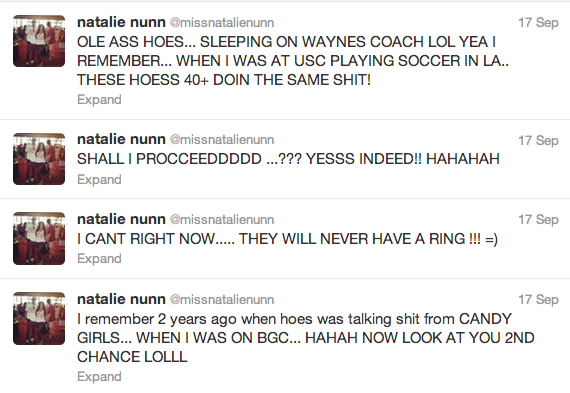Expand the OLE ASS HOES tweet
The width and height of the screenshot is (570, 393).
99,100
